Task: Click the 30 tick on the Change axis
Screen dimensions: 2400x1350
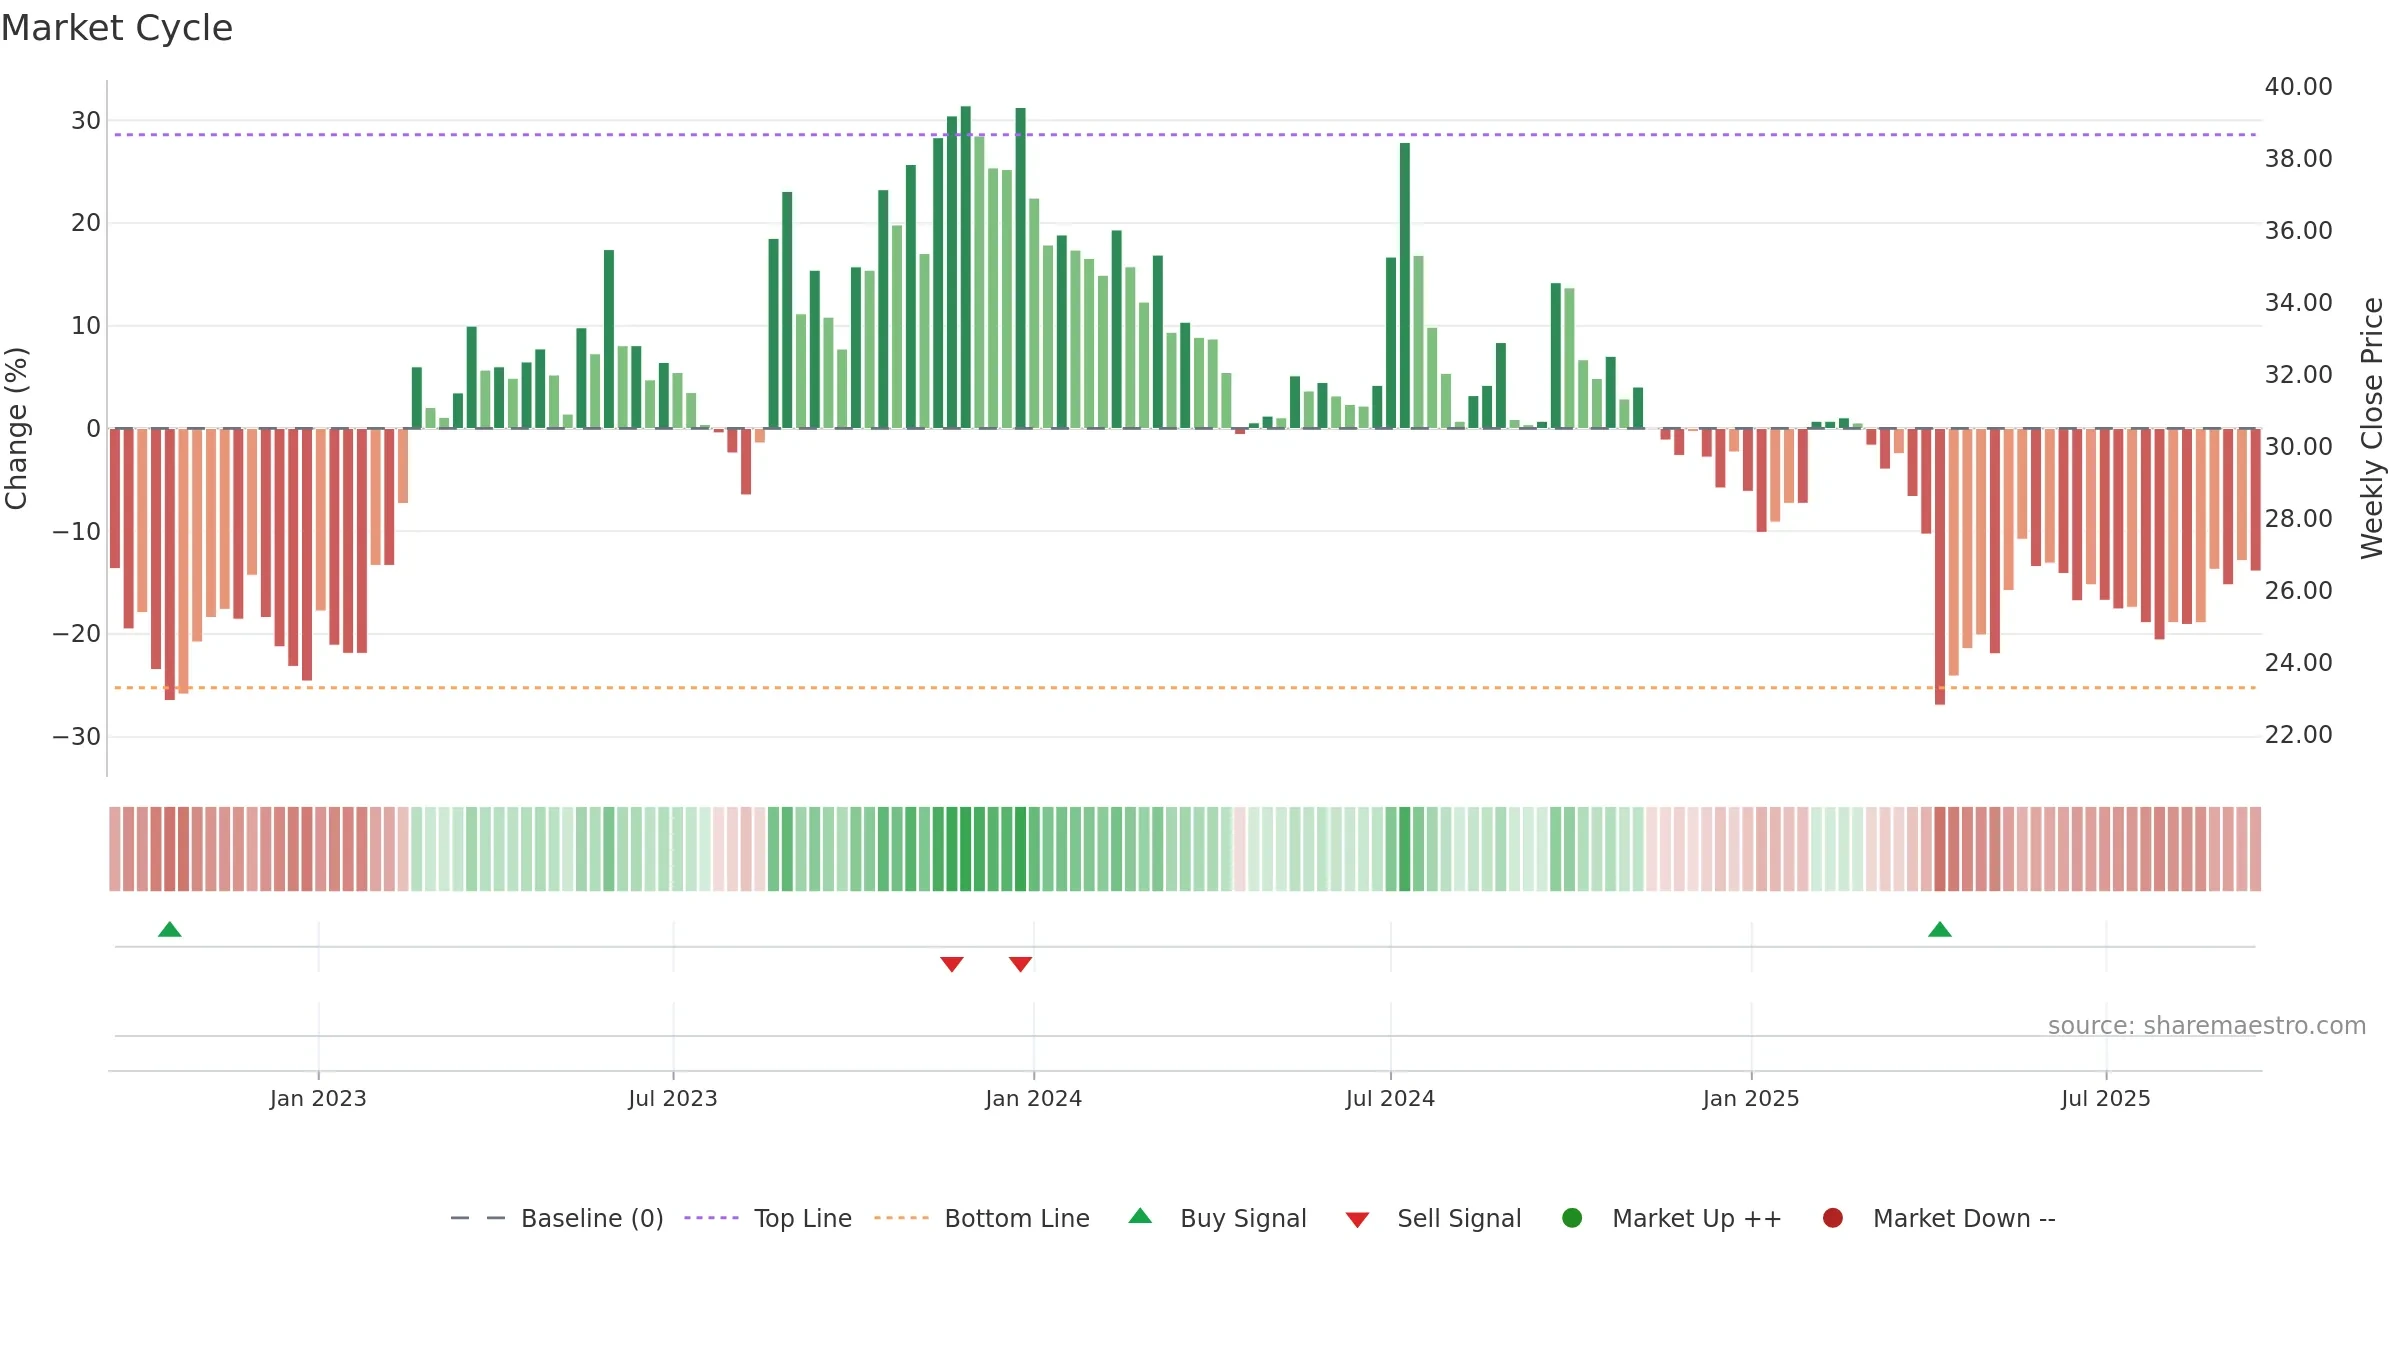Action: [x=86, y=121]
